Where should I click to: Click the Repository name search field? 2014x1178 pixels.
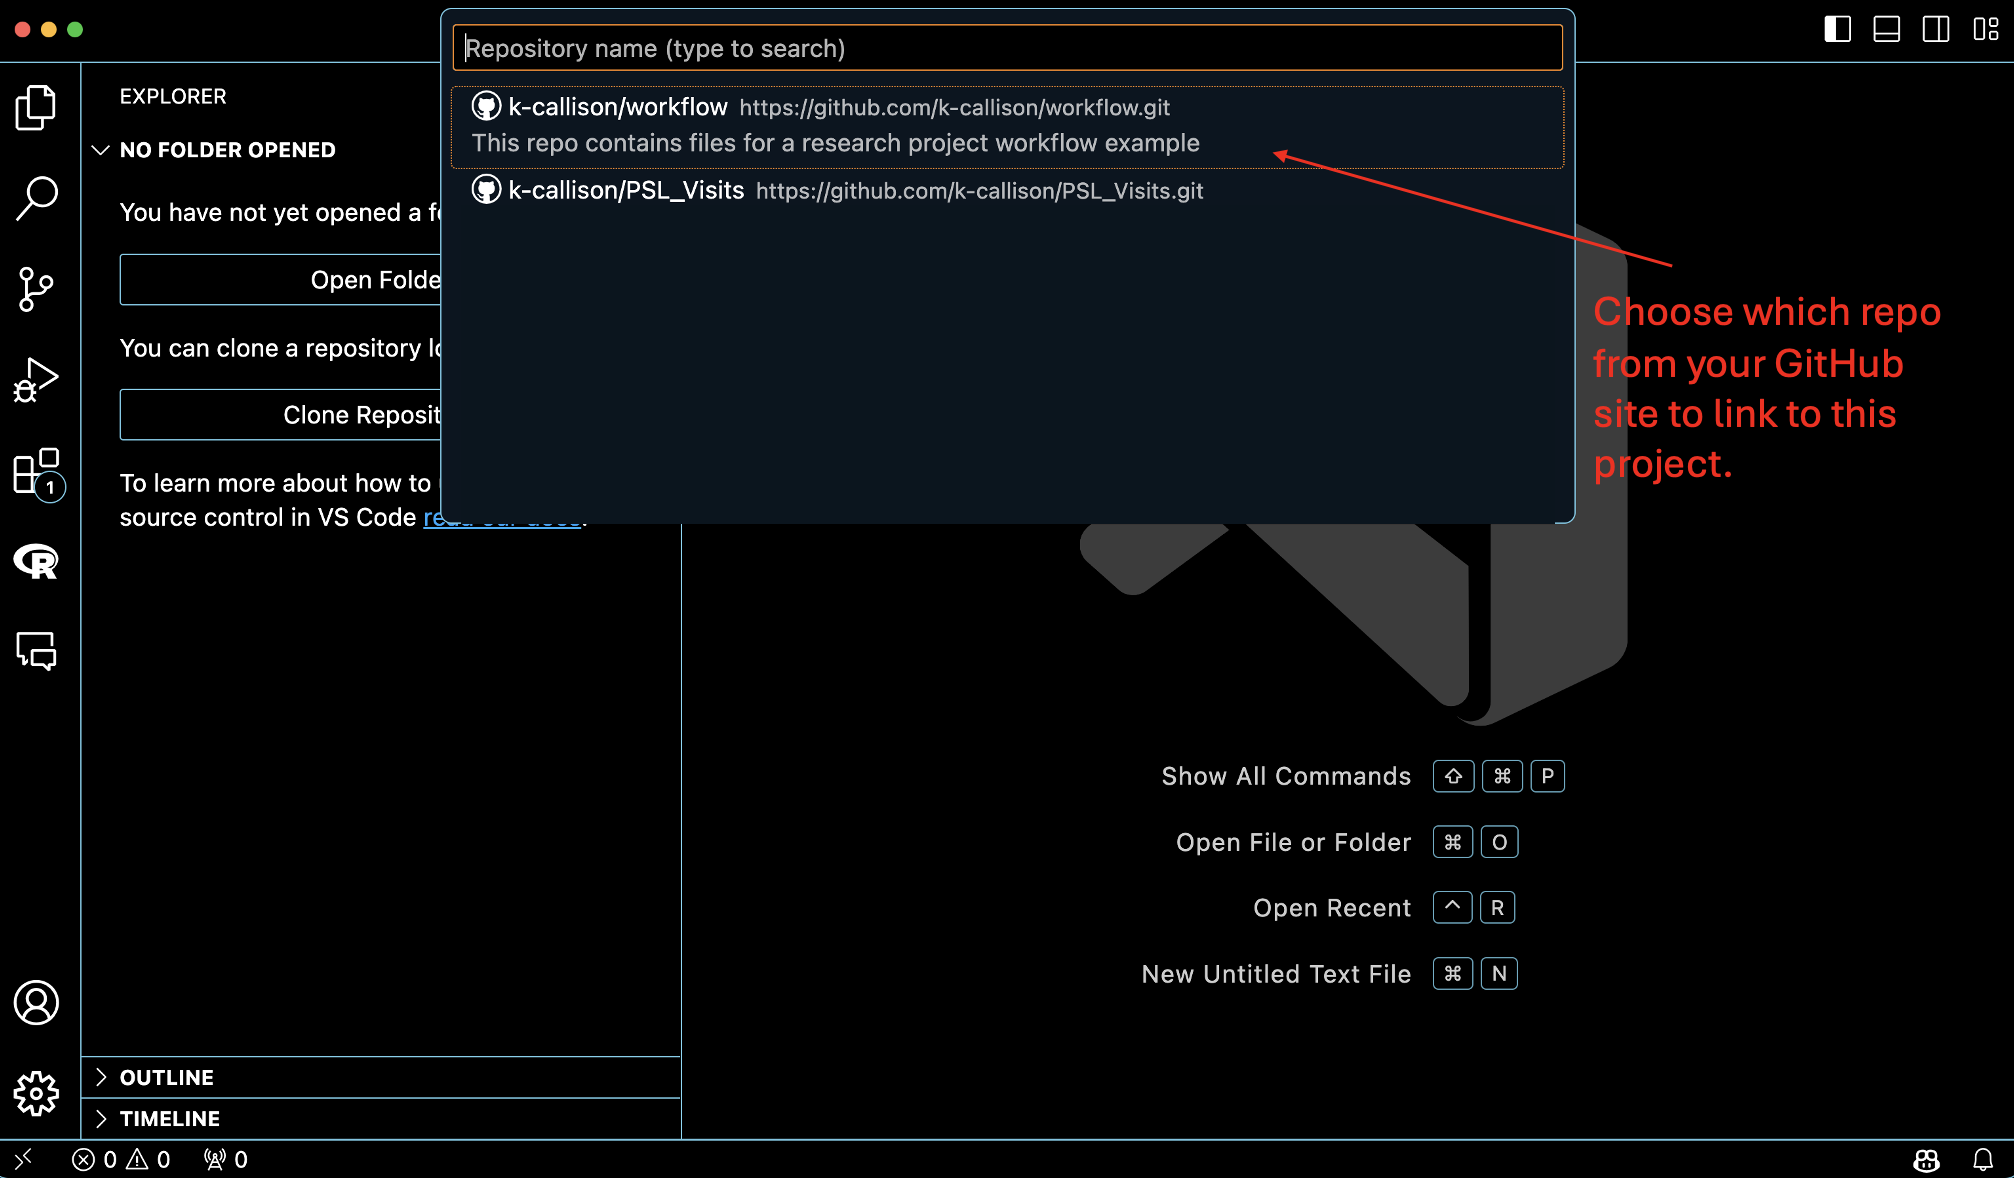coord(1007,48)
